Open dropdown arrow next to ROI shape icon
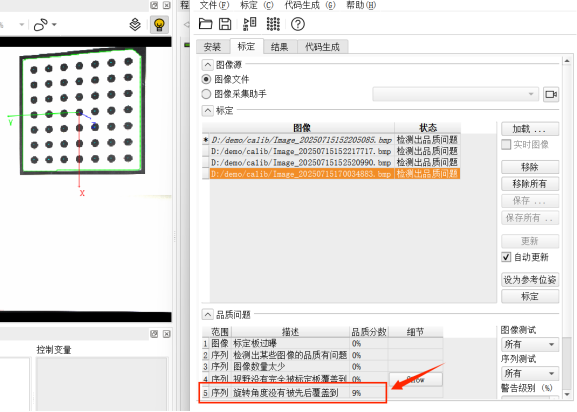Screen dimensions: 577x412 click(x=54, y=25)
